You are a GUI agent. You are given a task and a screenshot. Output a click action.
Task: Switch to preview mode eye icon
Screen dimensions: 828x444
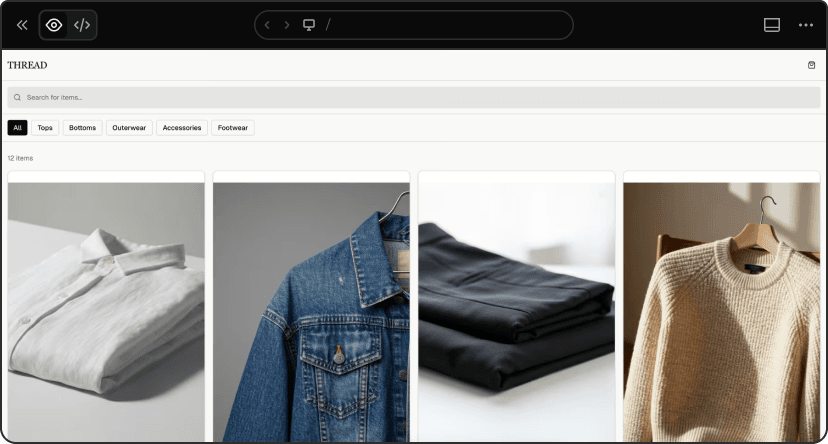coord(54,25)
